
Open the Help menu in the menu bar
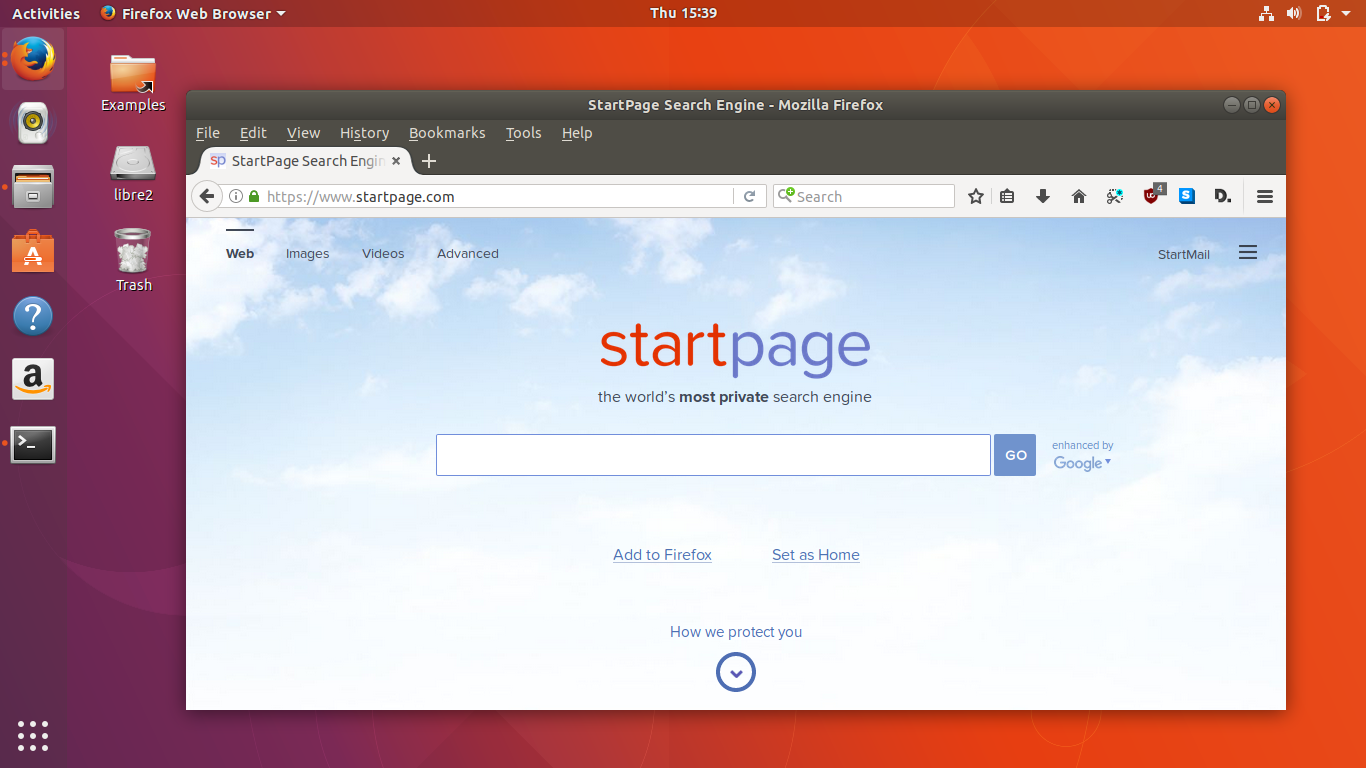tap(577, 133)
